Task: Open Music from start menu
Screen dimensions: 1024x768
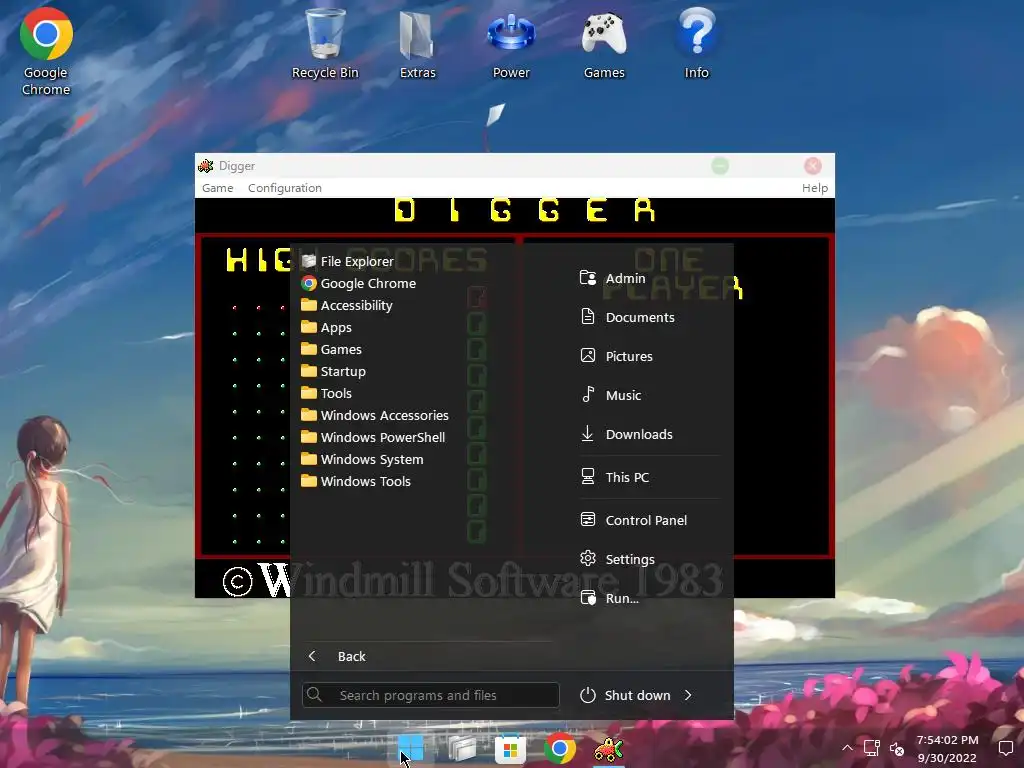Action: point(611,395)
